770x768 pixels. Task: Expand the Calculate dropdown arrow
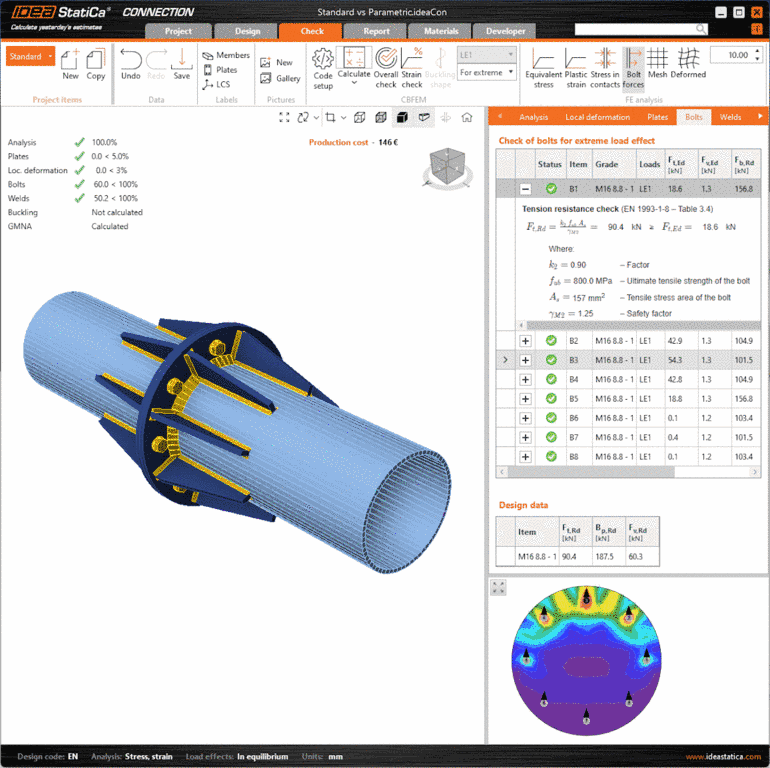pos(354,83)
